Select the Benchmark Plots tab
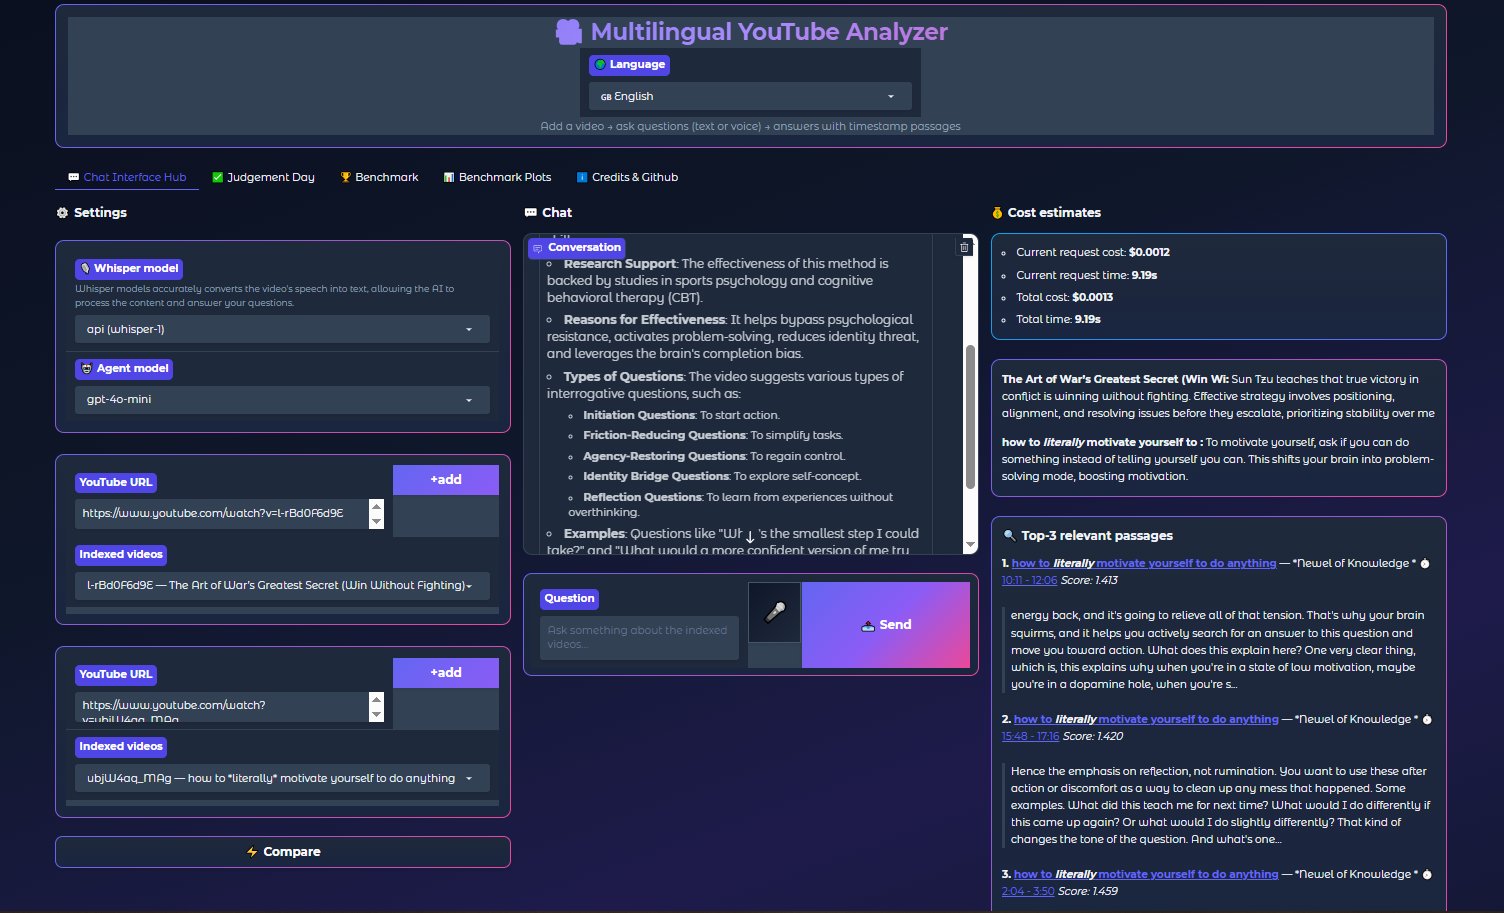Screen dimensions: 1504x913 pyautogui.click(x=497, y=177)
